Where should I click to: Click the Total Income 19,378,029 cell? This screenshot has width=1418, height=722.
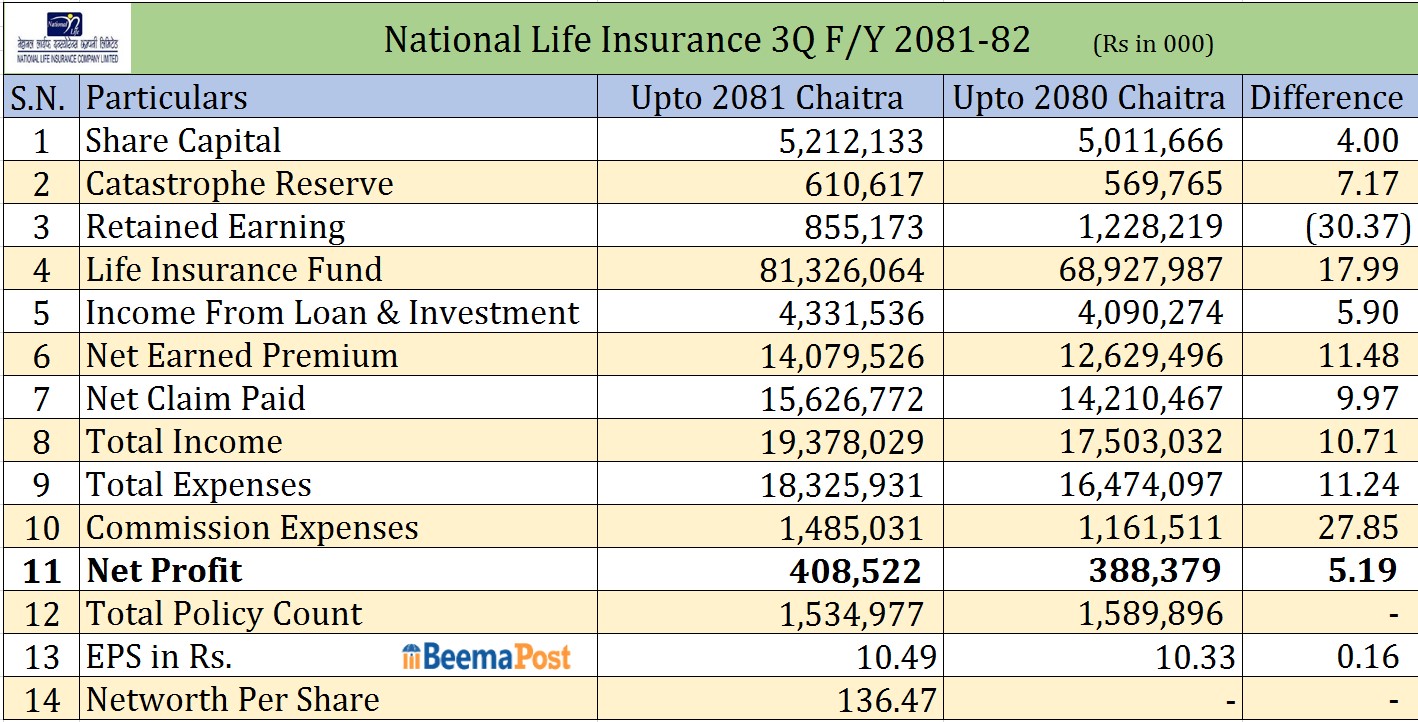click(851, 442)
